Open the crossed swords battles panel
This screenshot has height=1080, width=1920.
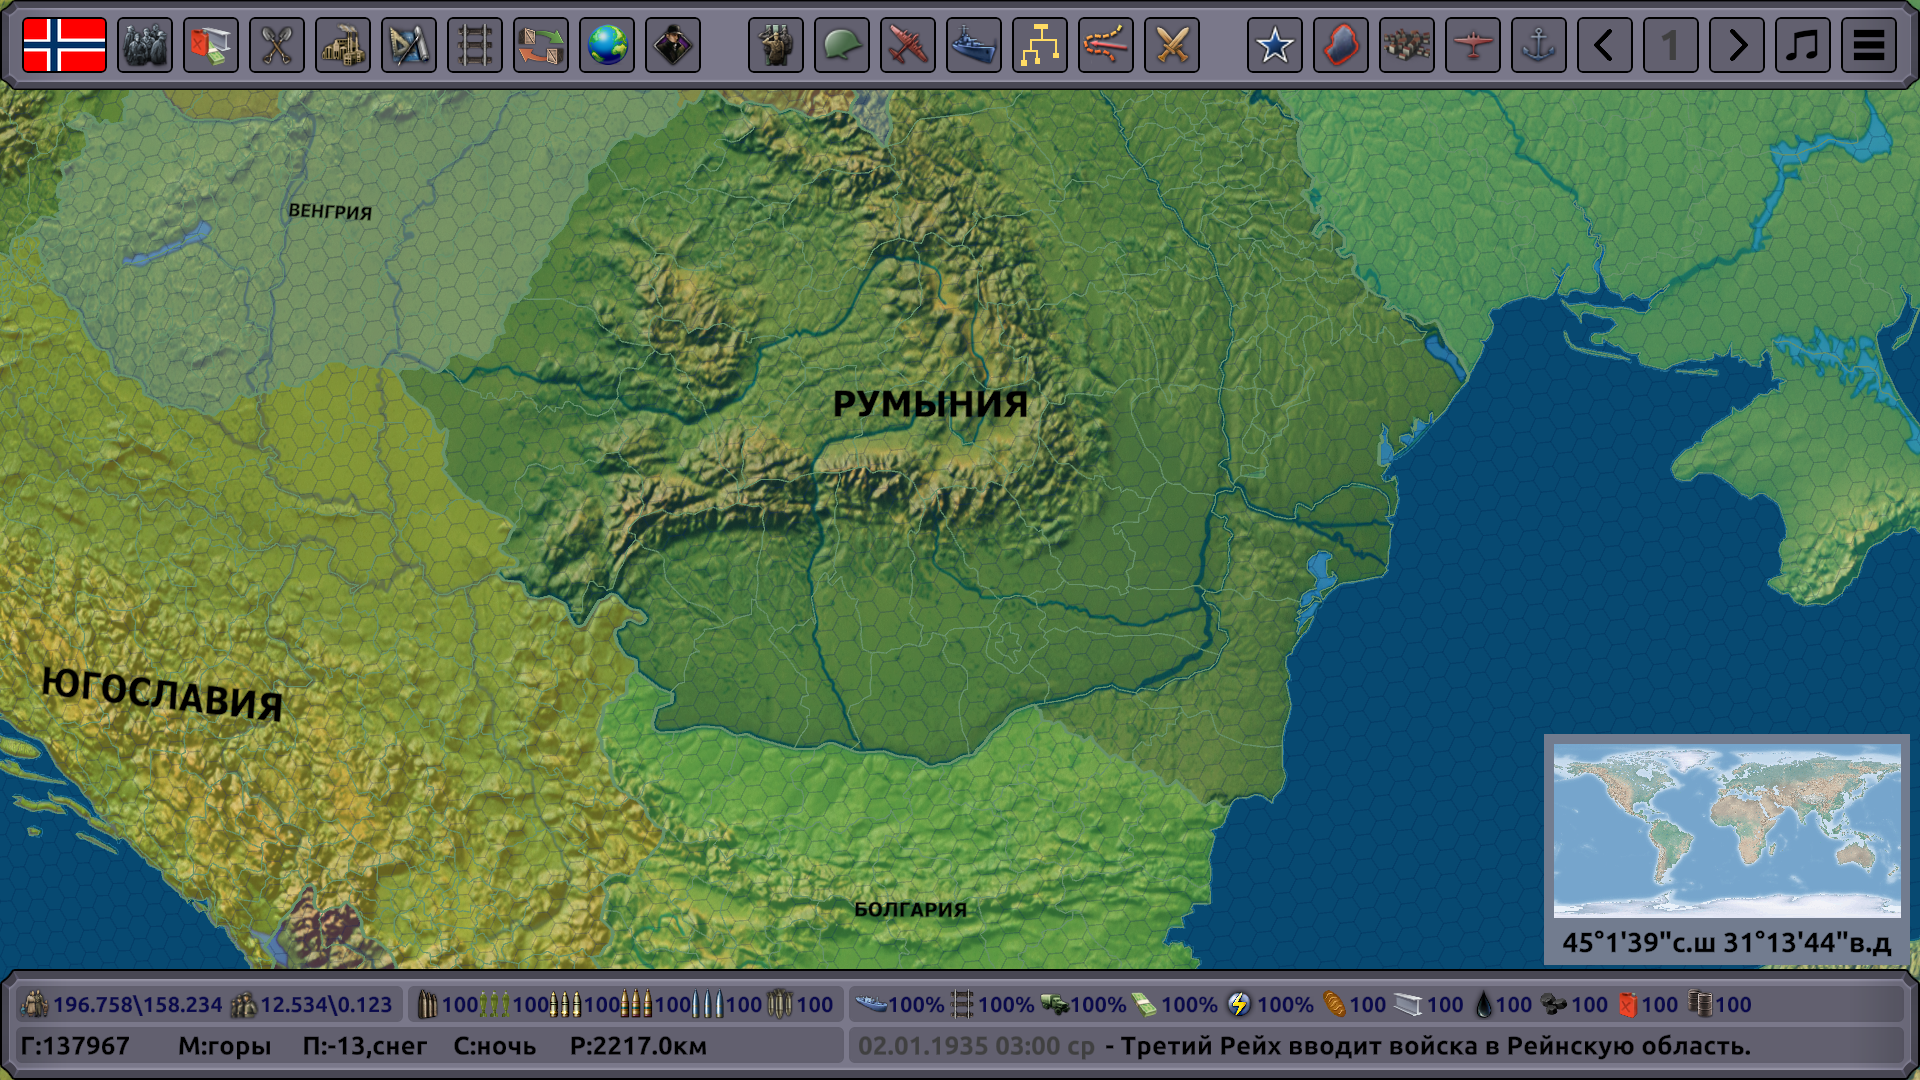1171,45
